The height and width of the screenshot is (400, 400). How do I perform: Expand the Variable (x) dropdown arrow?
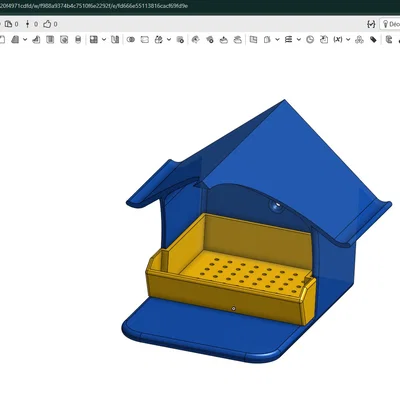(x=348, y=40)
